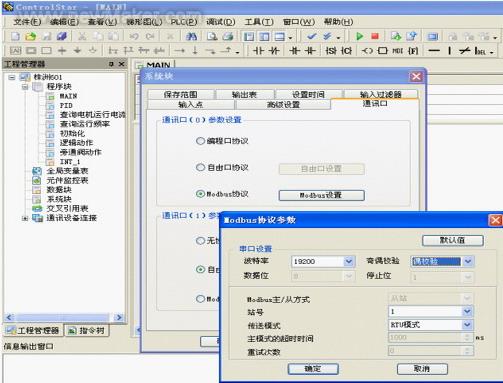Collapse the 程序块 tree node
This screenshot has width=503, height=383.
(25, 87)
